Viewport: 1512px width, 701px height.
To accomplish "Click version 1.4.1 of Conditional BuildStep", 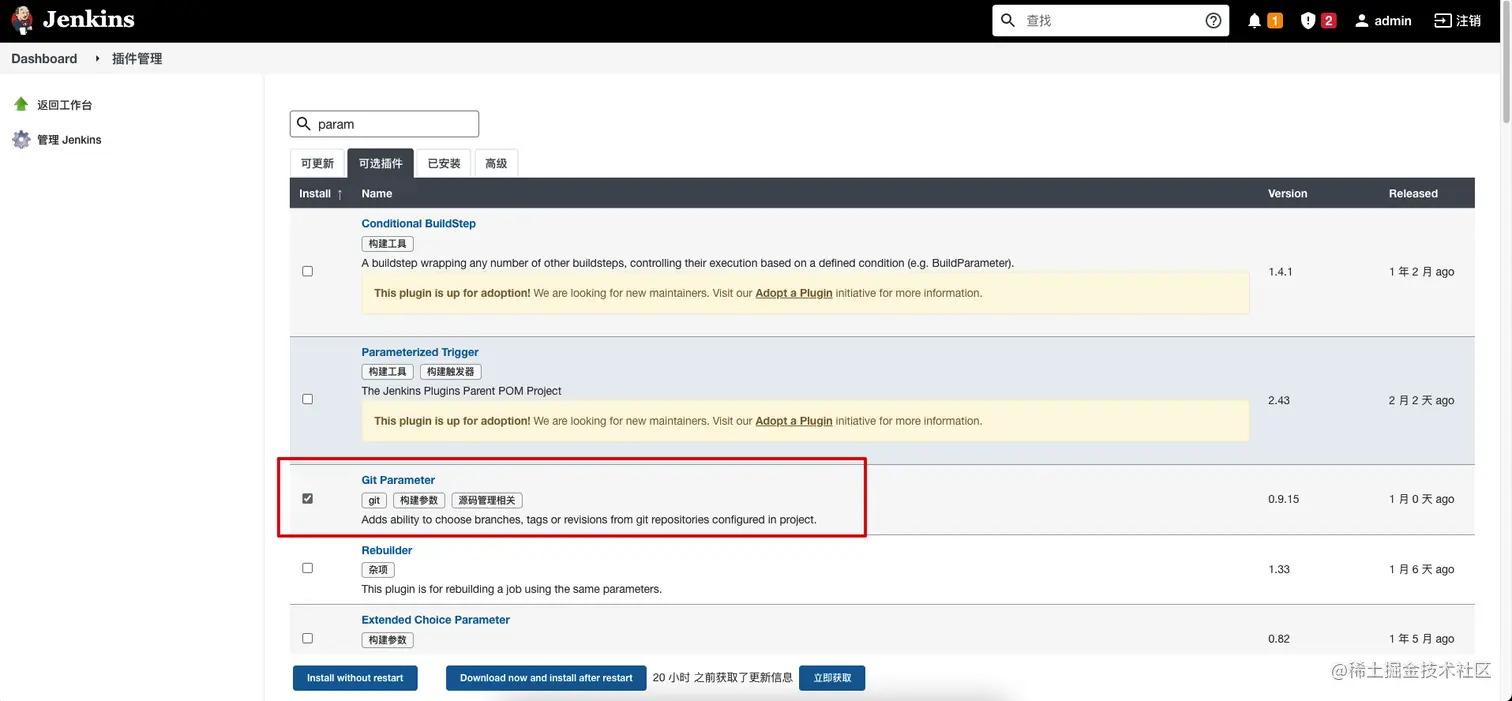I will 1280,272.
